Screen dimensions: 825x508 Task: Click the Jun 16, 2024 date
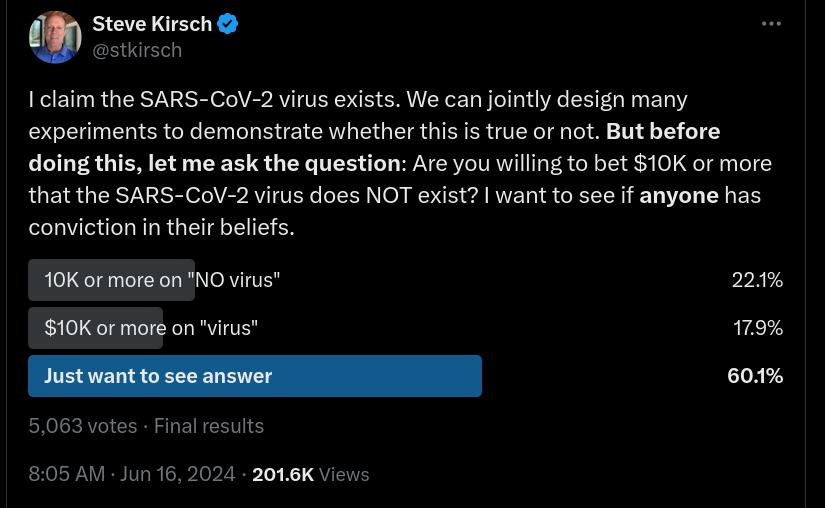[178, 474]
